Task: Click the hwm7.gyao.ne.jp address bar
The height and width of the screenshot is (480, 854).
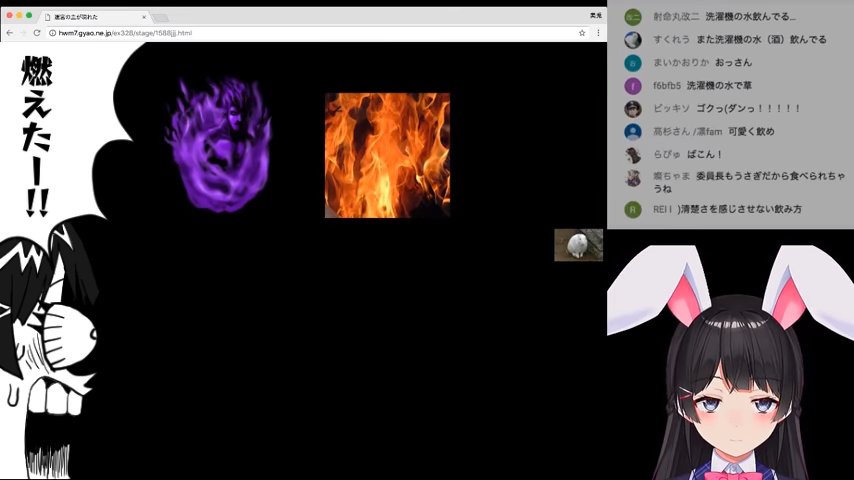Action: (316, 33)
